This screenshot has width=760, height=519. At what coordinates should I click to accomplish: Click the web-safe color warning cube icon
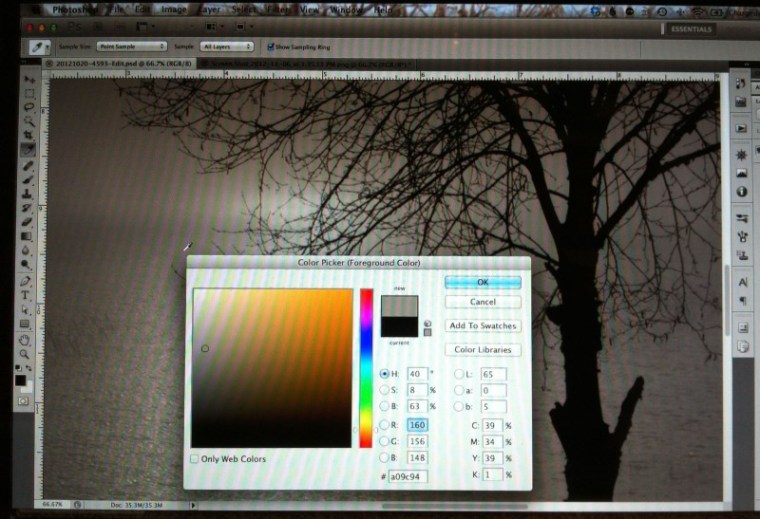[428, 324]
